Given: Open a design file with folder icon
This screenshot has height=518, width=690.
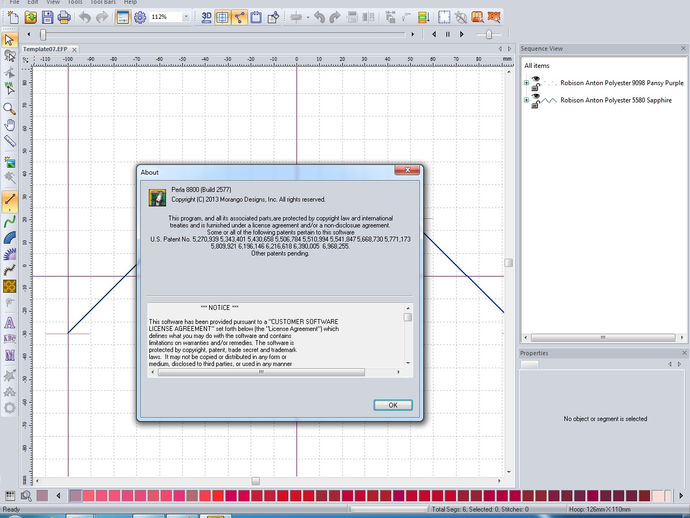Looking at the screenshot, I should (30, 17).
